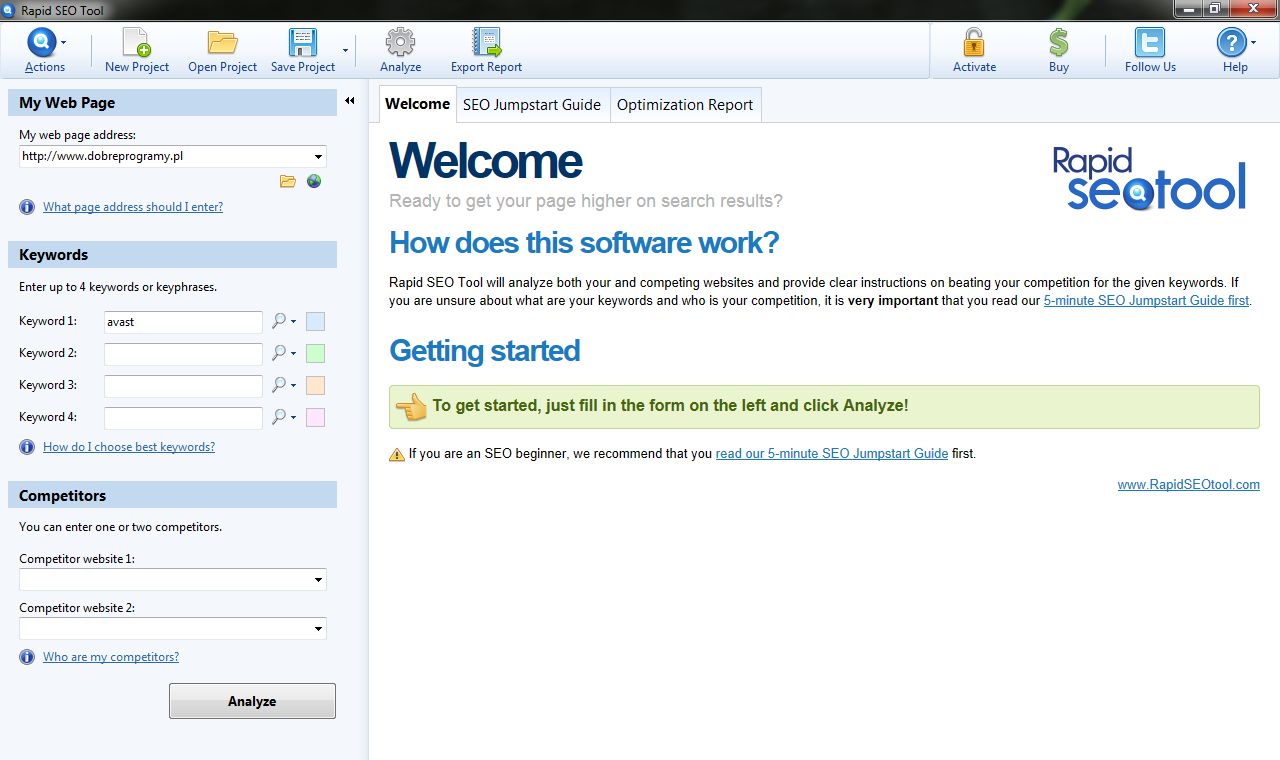Click the 'How does this software work?' heading
Screen dimensions: 1280x760
click(584, 243)
